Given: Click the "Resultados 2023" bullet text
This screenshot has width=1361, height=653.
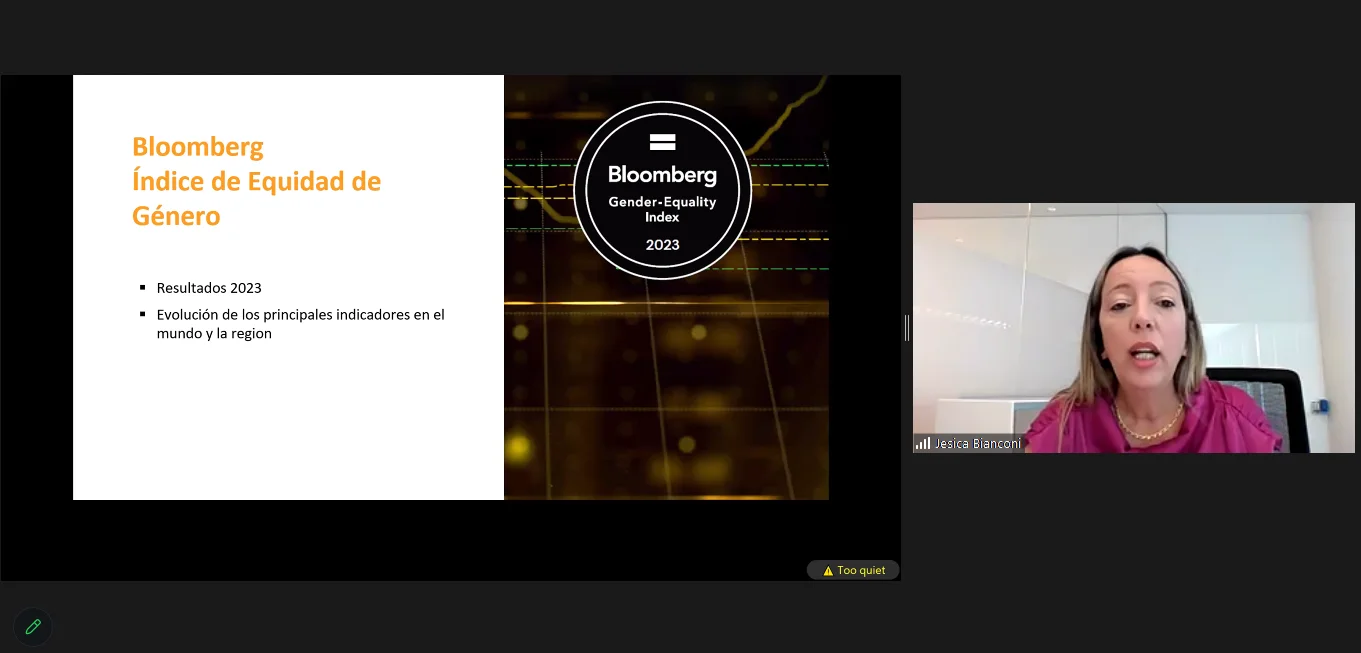Looking at the screenshot, I should 209,288.
